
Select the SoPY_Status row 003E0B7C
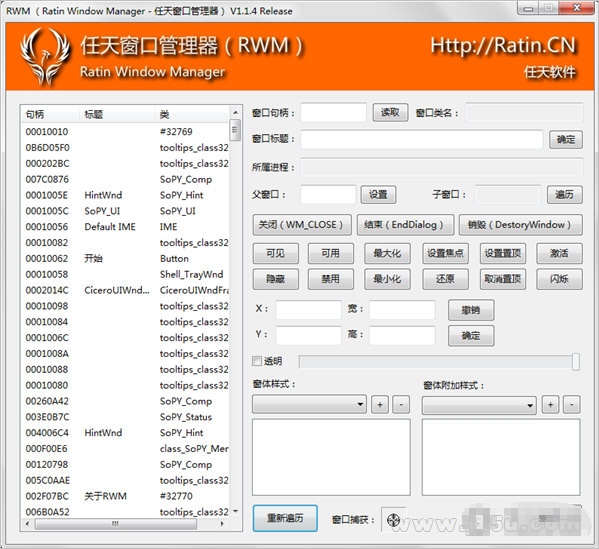point(125,417)
